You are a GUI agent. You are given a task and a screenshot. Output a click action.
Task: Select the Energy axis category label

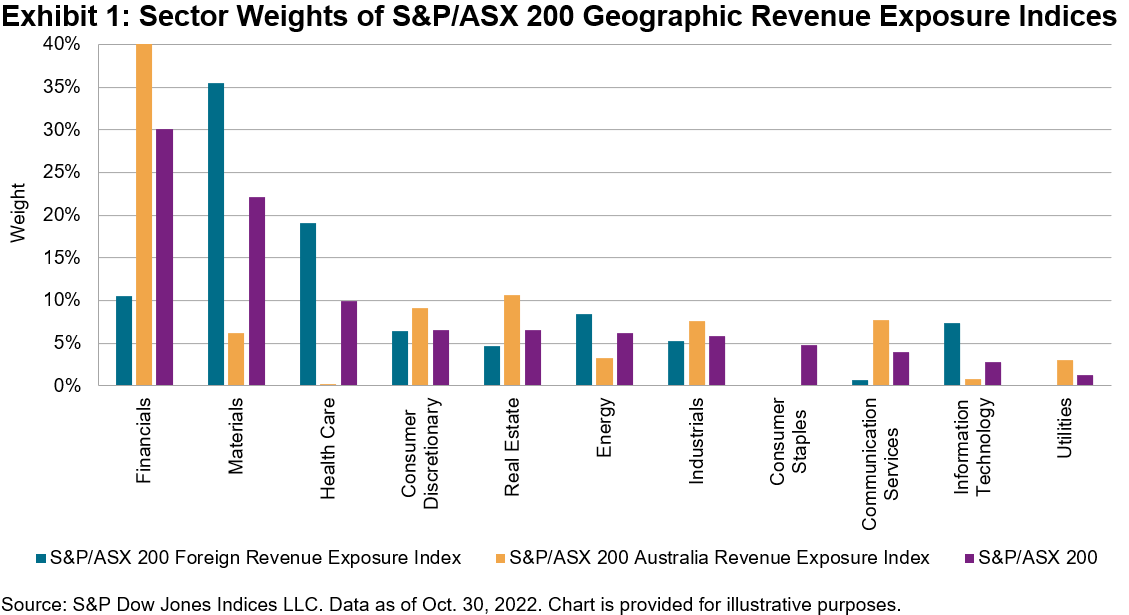point(604,426)
